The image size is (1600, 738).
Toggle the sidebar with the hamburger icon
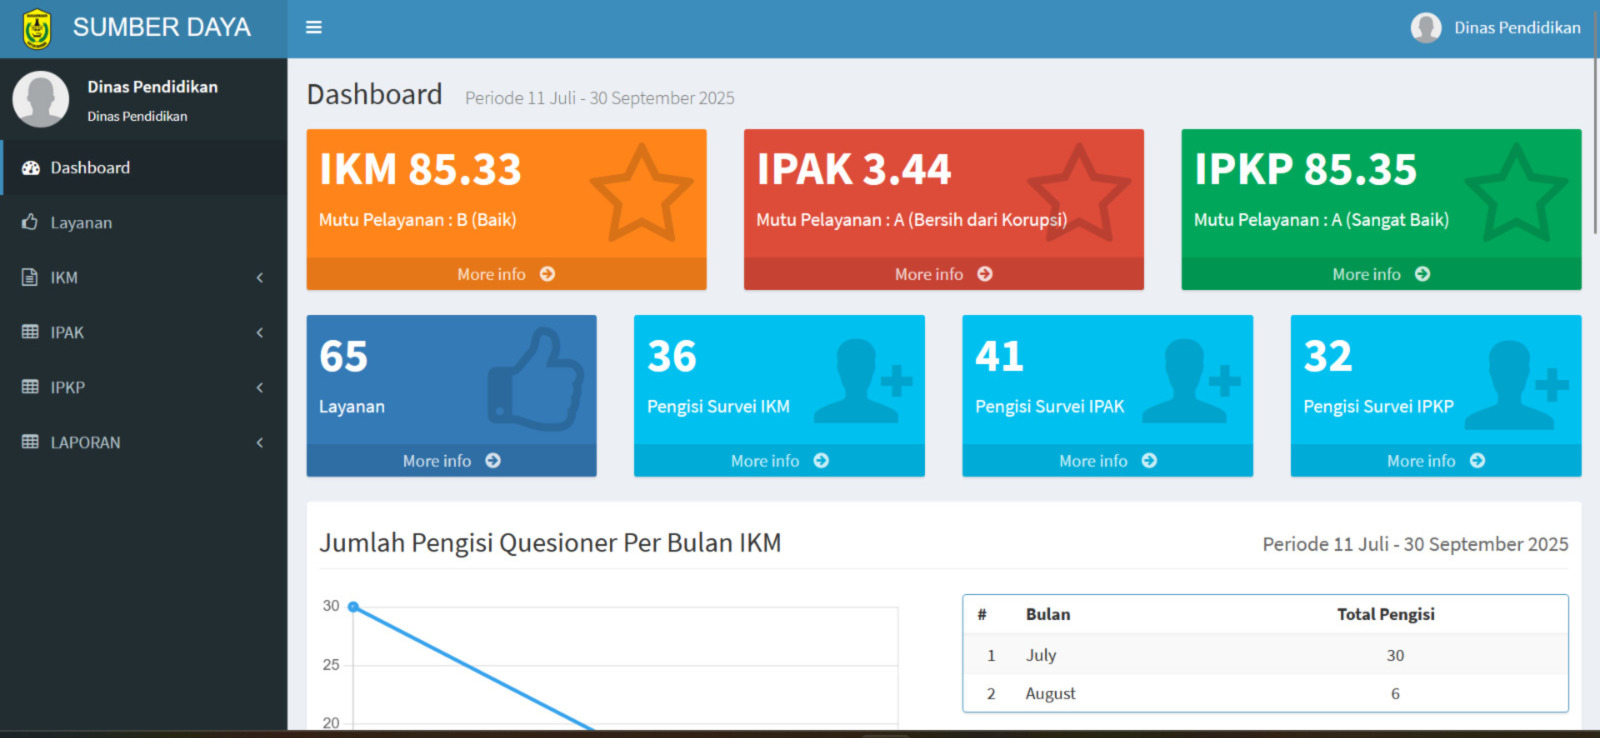[x=313, y=28]
